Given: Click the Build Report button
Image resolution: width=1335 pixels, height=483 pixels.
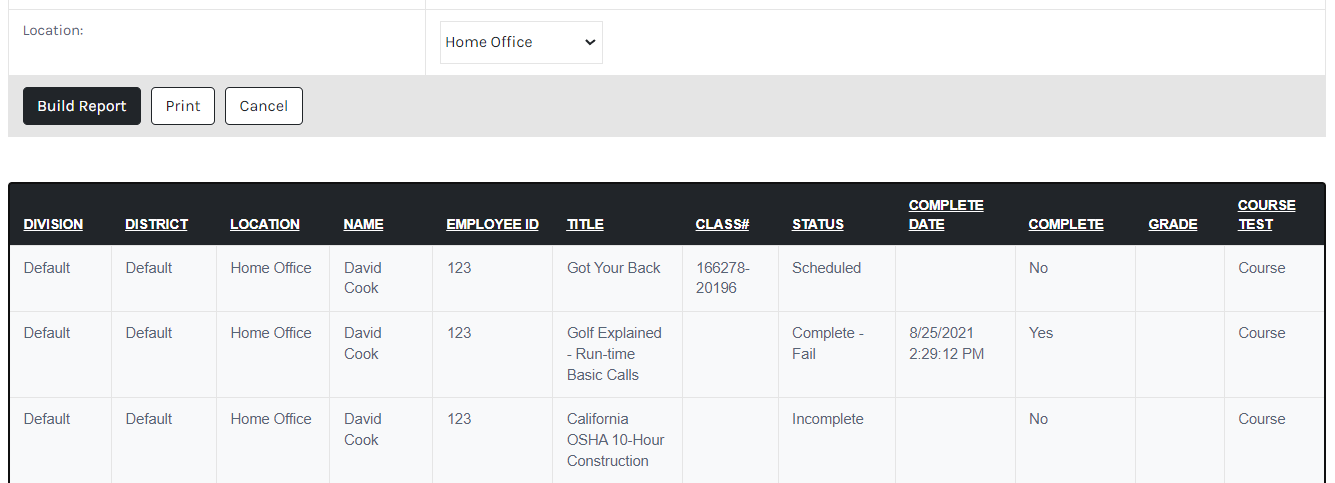Looking at the screenshot, I should (x=82, y=106).
